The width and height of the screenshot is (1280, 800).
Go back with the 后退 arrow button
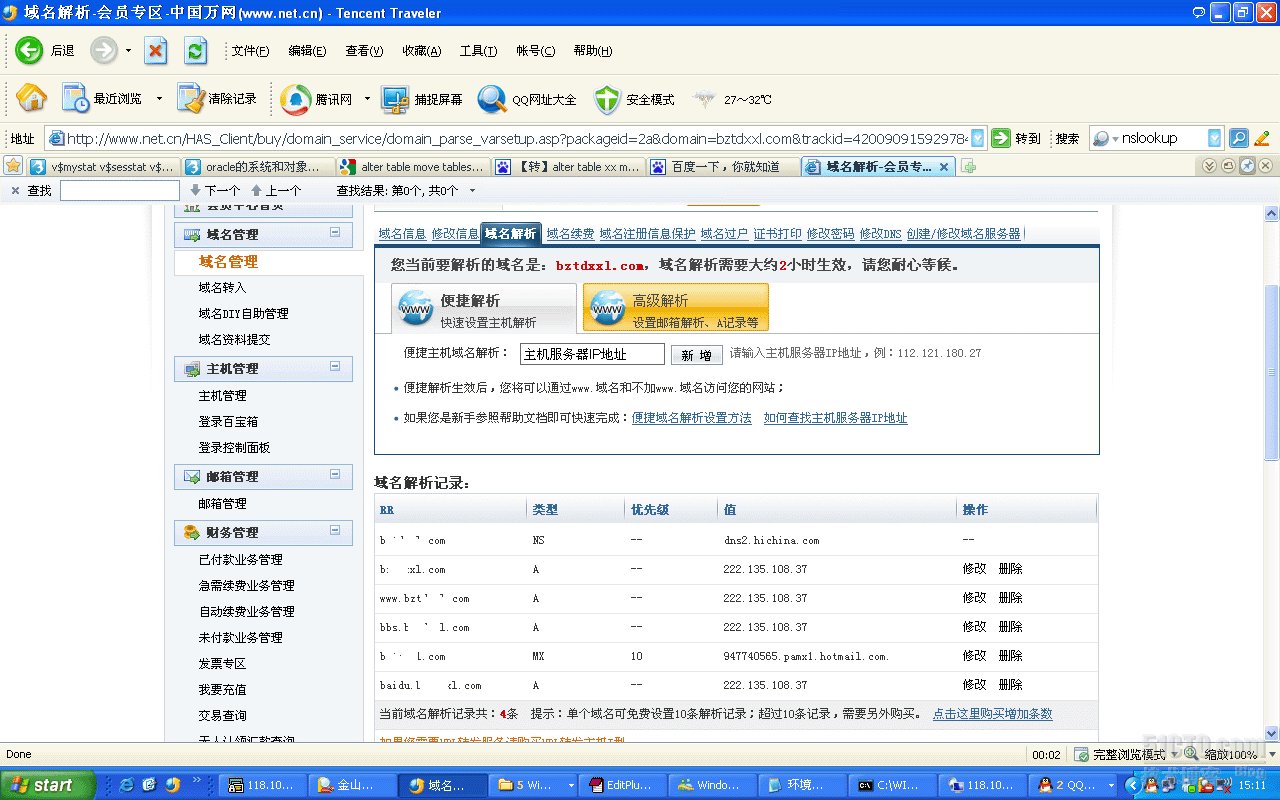pos(45,50)
